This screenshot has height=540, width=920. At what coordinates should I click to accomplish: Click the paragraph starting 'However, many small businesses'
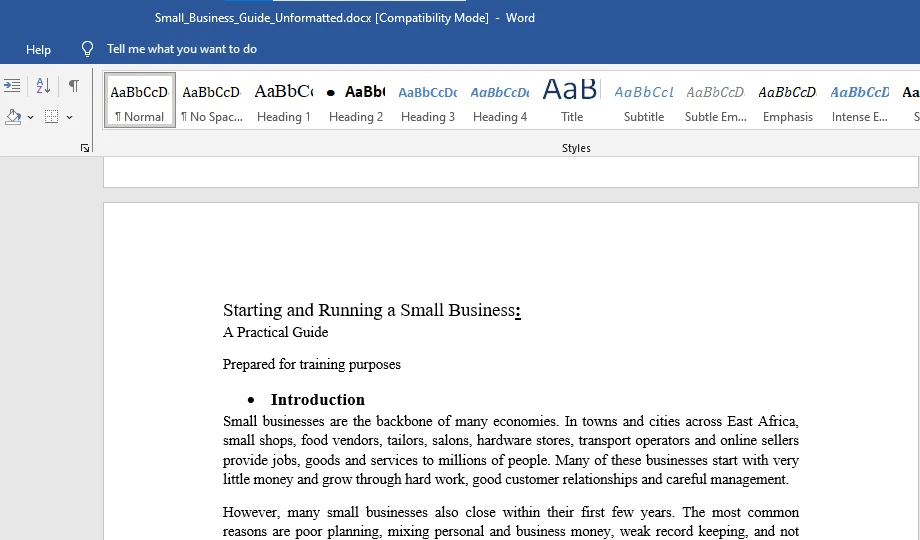(x=510, y=522)
